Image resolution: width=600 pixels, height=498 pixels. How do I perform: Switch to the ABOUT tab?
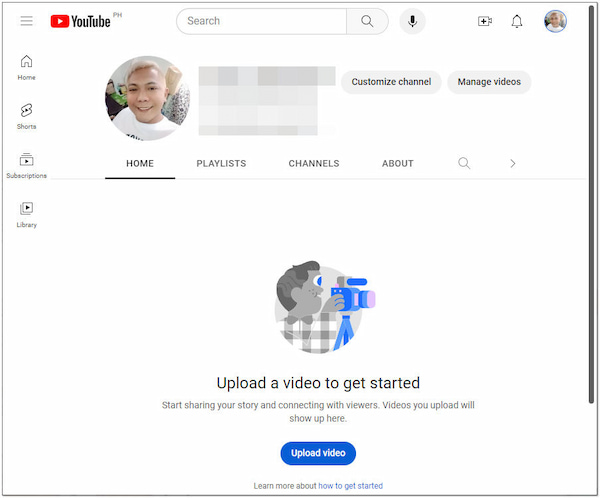(398, 163)
